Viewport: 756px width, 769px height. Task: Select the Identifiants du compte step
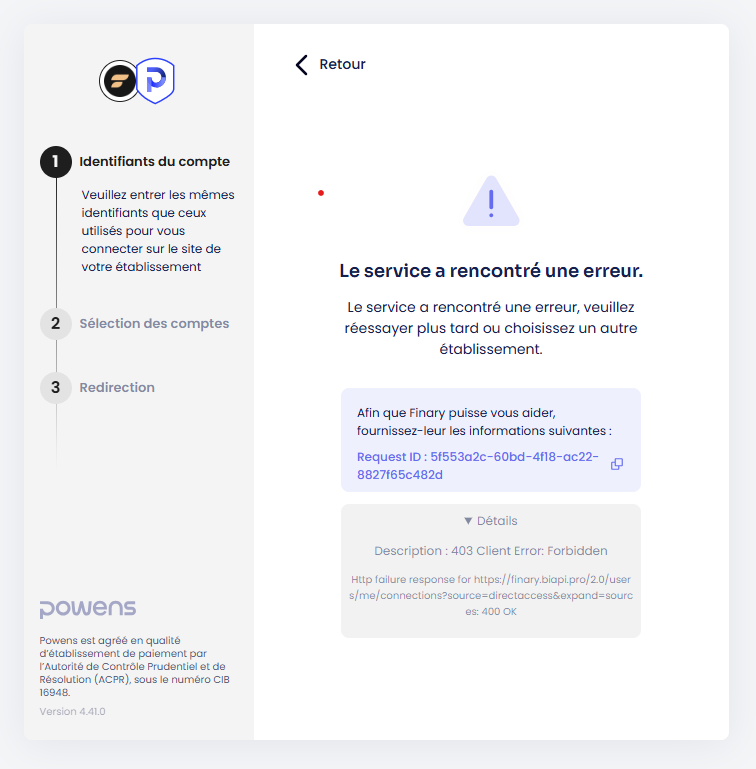(155, 161)
